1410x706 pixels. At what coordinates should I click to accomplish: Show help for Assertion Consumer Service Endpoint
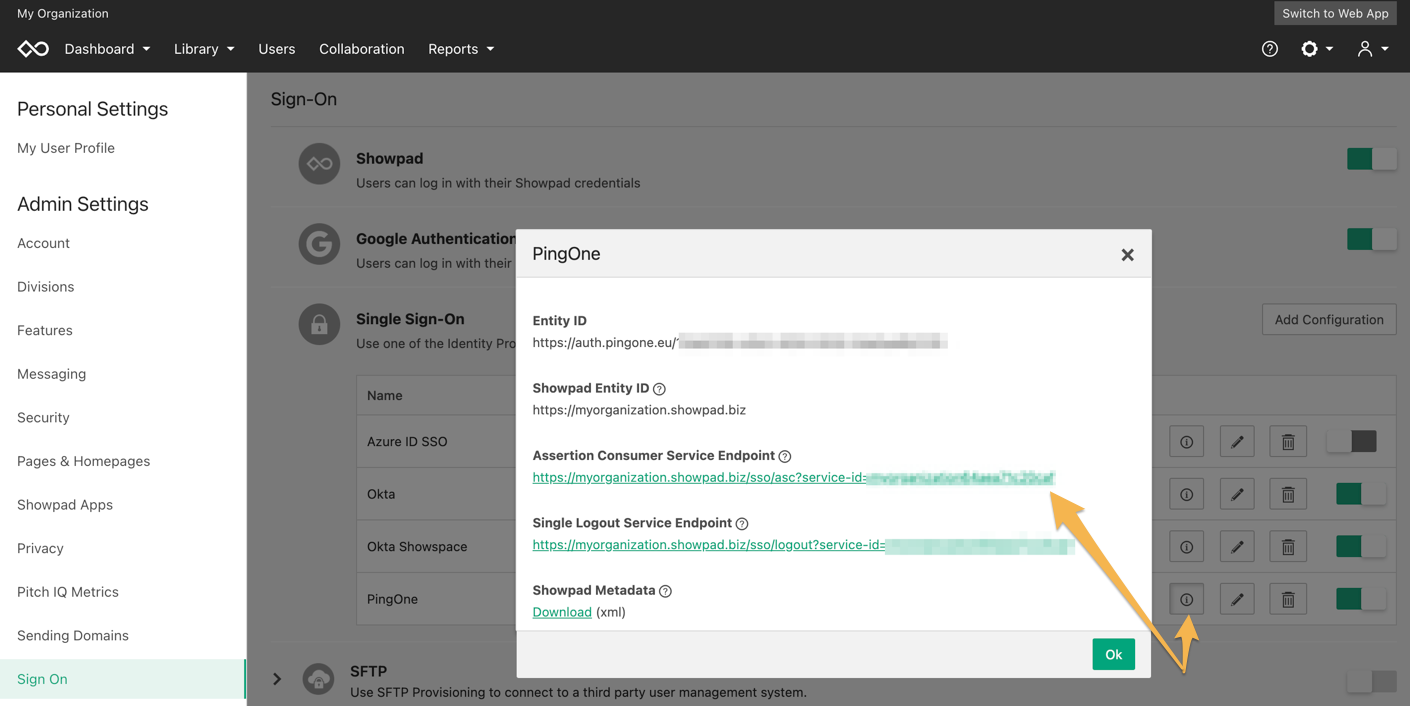tap(785, 456)
